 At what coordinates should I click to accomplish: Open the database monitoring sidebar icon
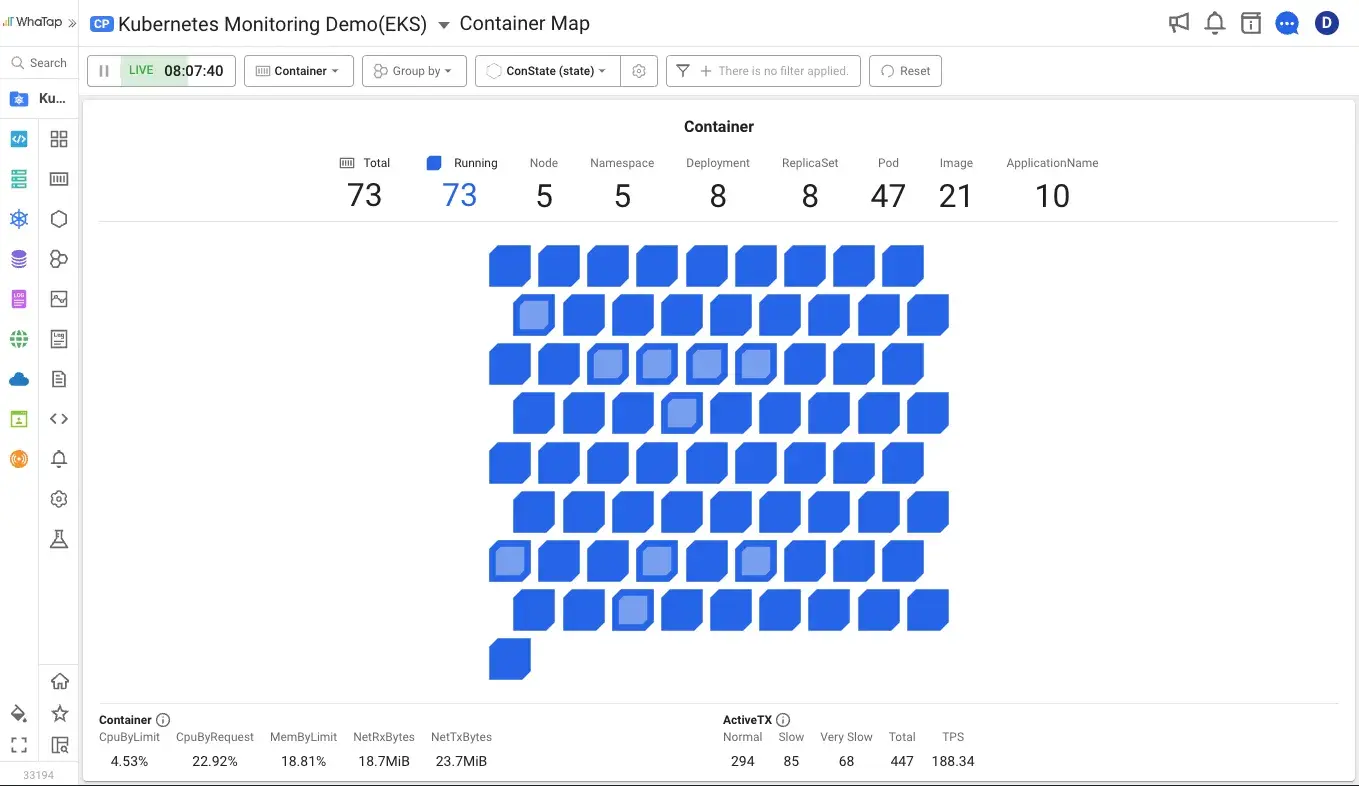pyautogui.click(x=18, y=258)
